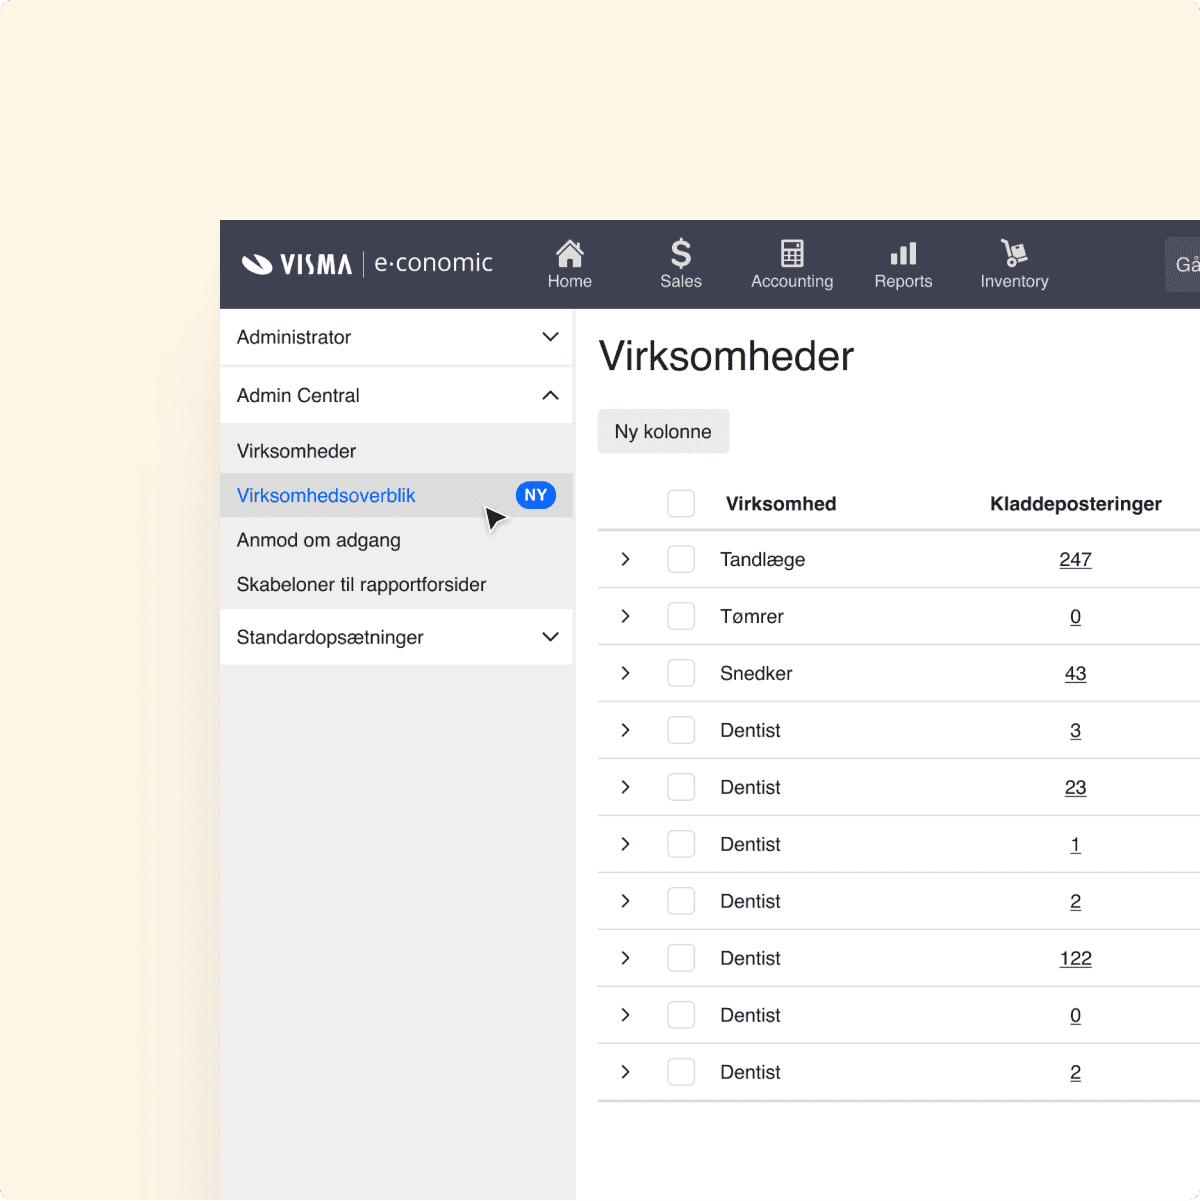Screen dimensions: 1200x1201
Task: Check the checkbox for Snedker row
Action: coord(681,673)
